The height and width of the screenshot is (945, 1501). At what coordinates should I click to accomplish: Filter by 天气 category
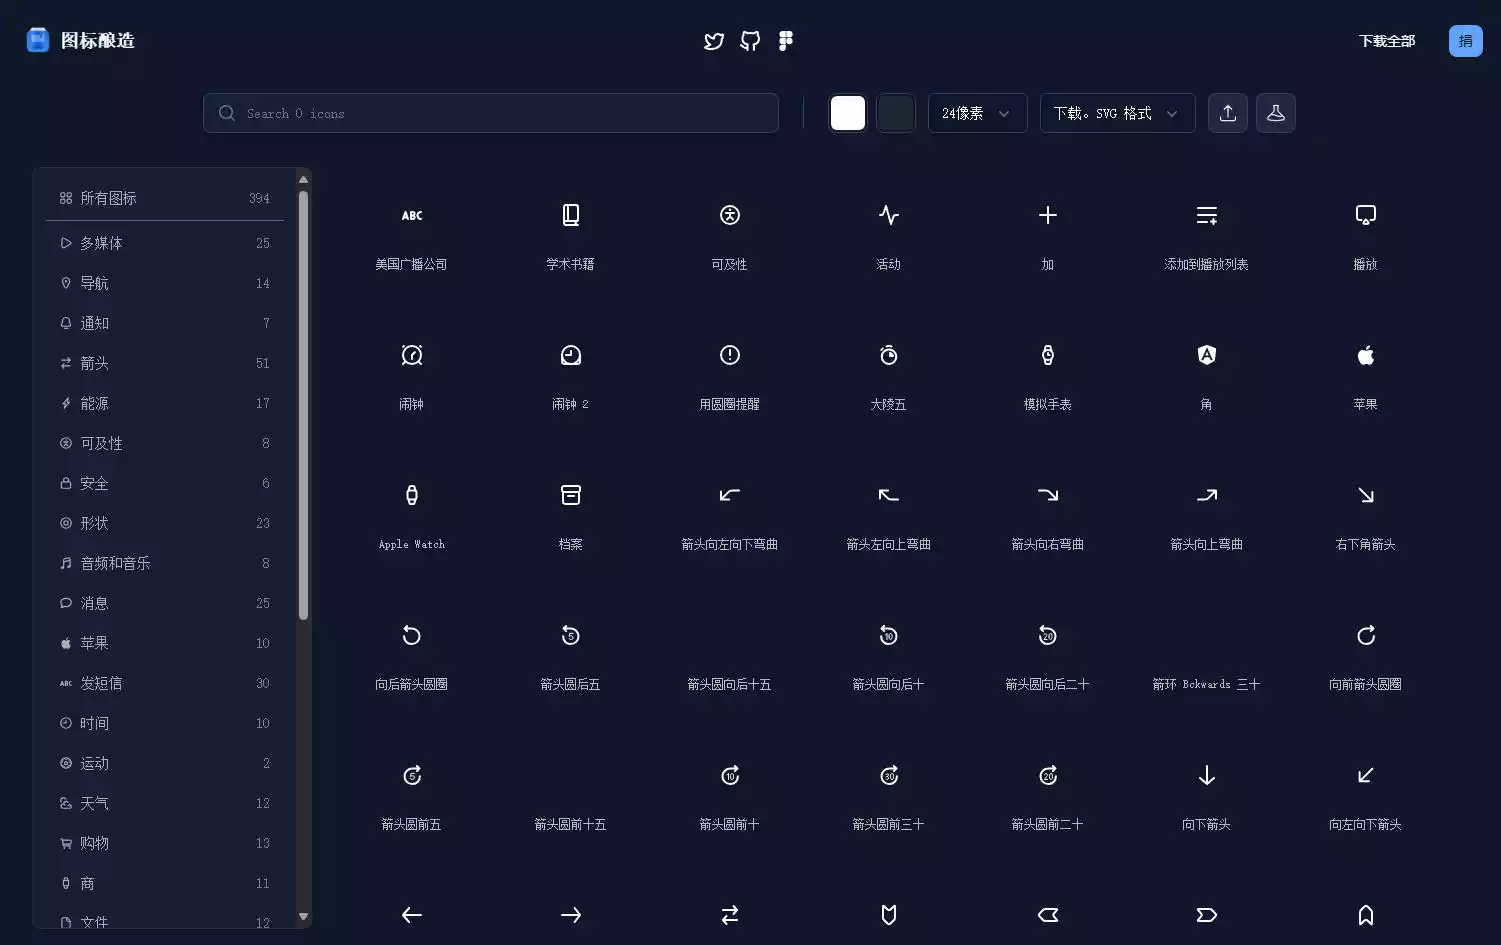pyautogui.click(x=165, y=803)
